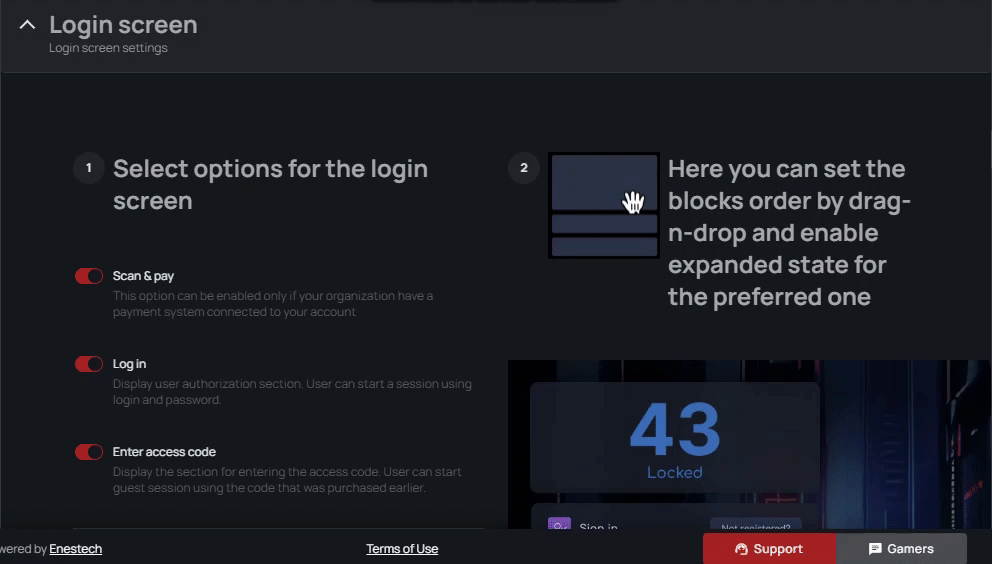
Task: Click the drag-n-drop blocks illustration
Action: pyautogui.click(x=604, y=205)
